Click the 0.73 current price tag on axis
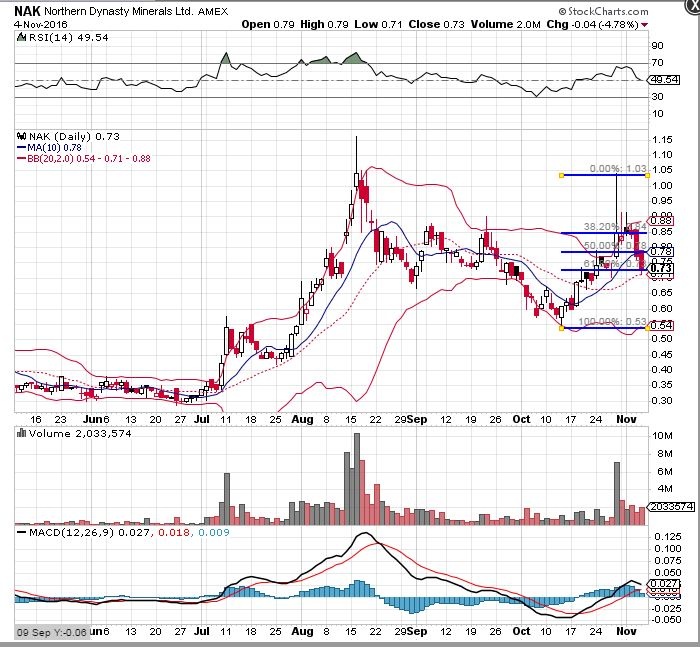 [661, 268]
